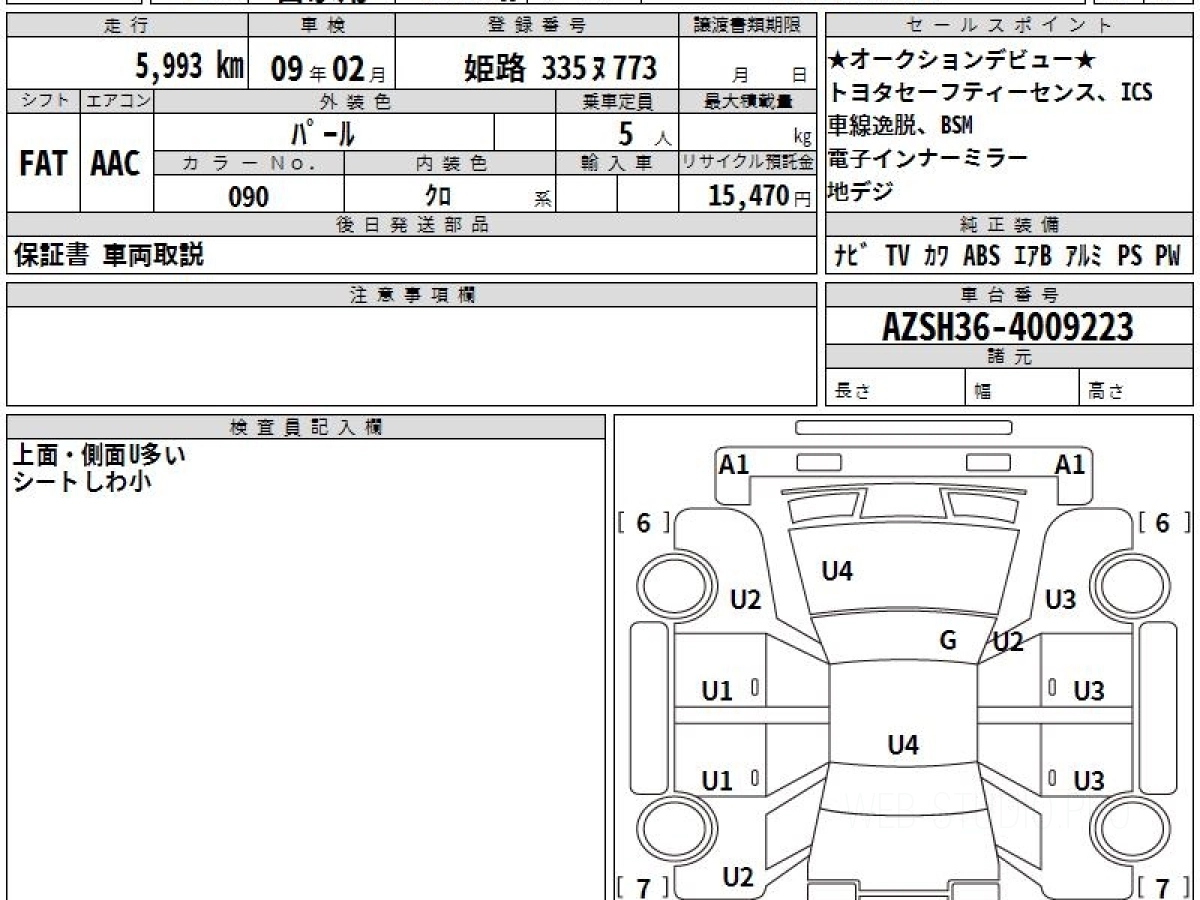Select the G mark on the windshield
1200x900 pixels.
[x=948, y=640]
